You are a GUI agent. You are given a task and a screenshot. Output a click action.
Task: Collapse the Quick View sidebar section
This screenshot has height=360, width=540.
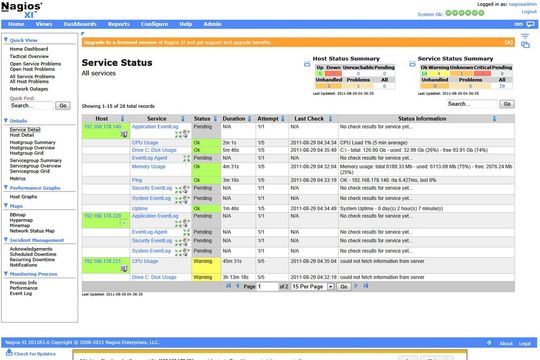point(6,40)
